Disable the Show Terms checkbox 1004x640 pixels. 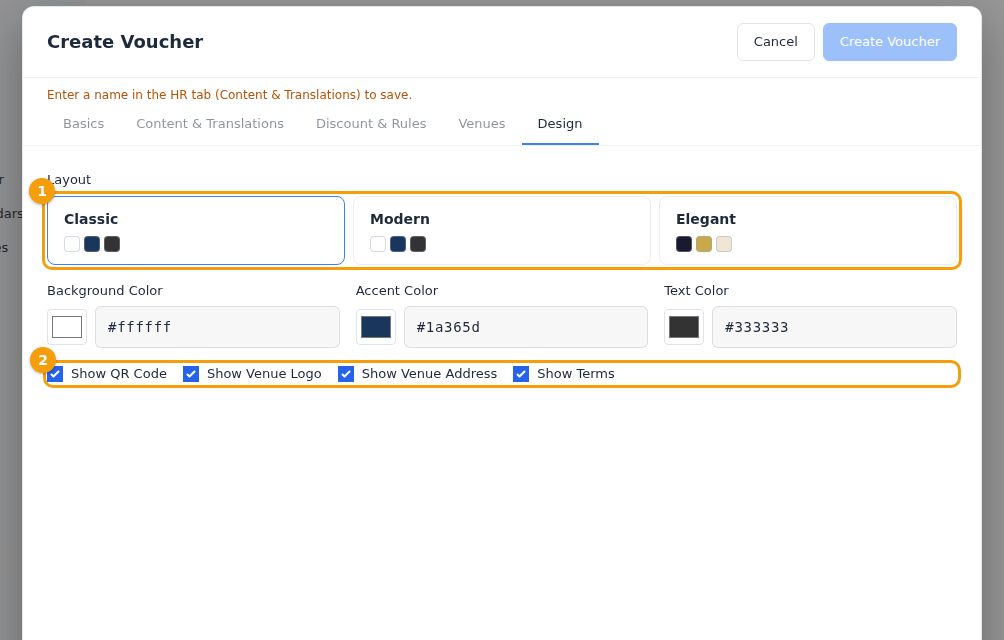point(521,374)
